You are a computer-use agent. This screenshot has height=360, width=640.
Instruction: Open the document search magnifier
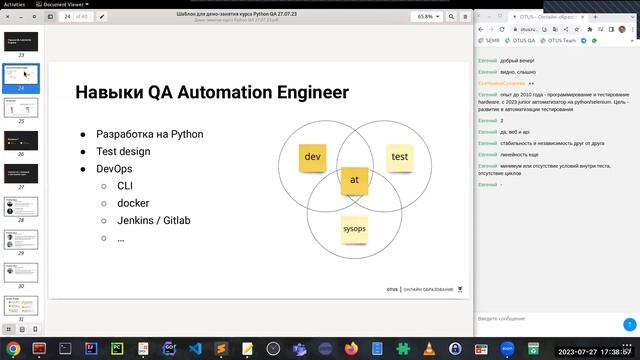tap(451, 17)
